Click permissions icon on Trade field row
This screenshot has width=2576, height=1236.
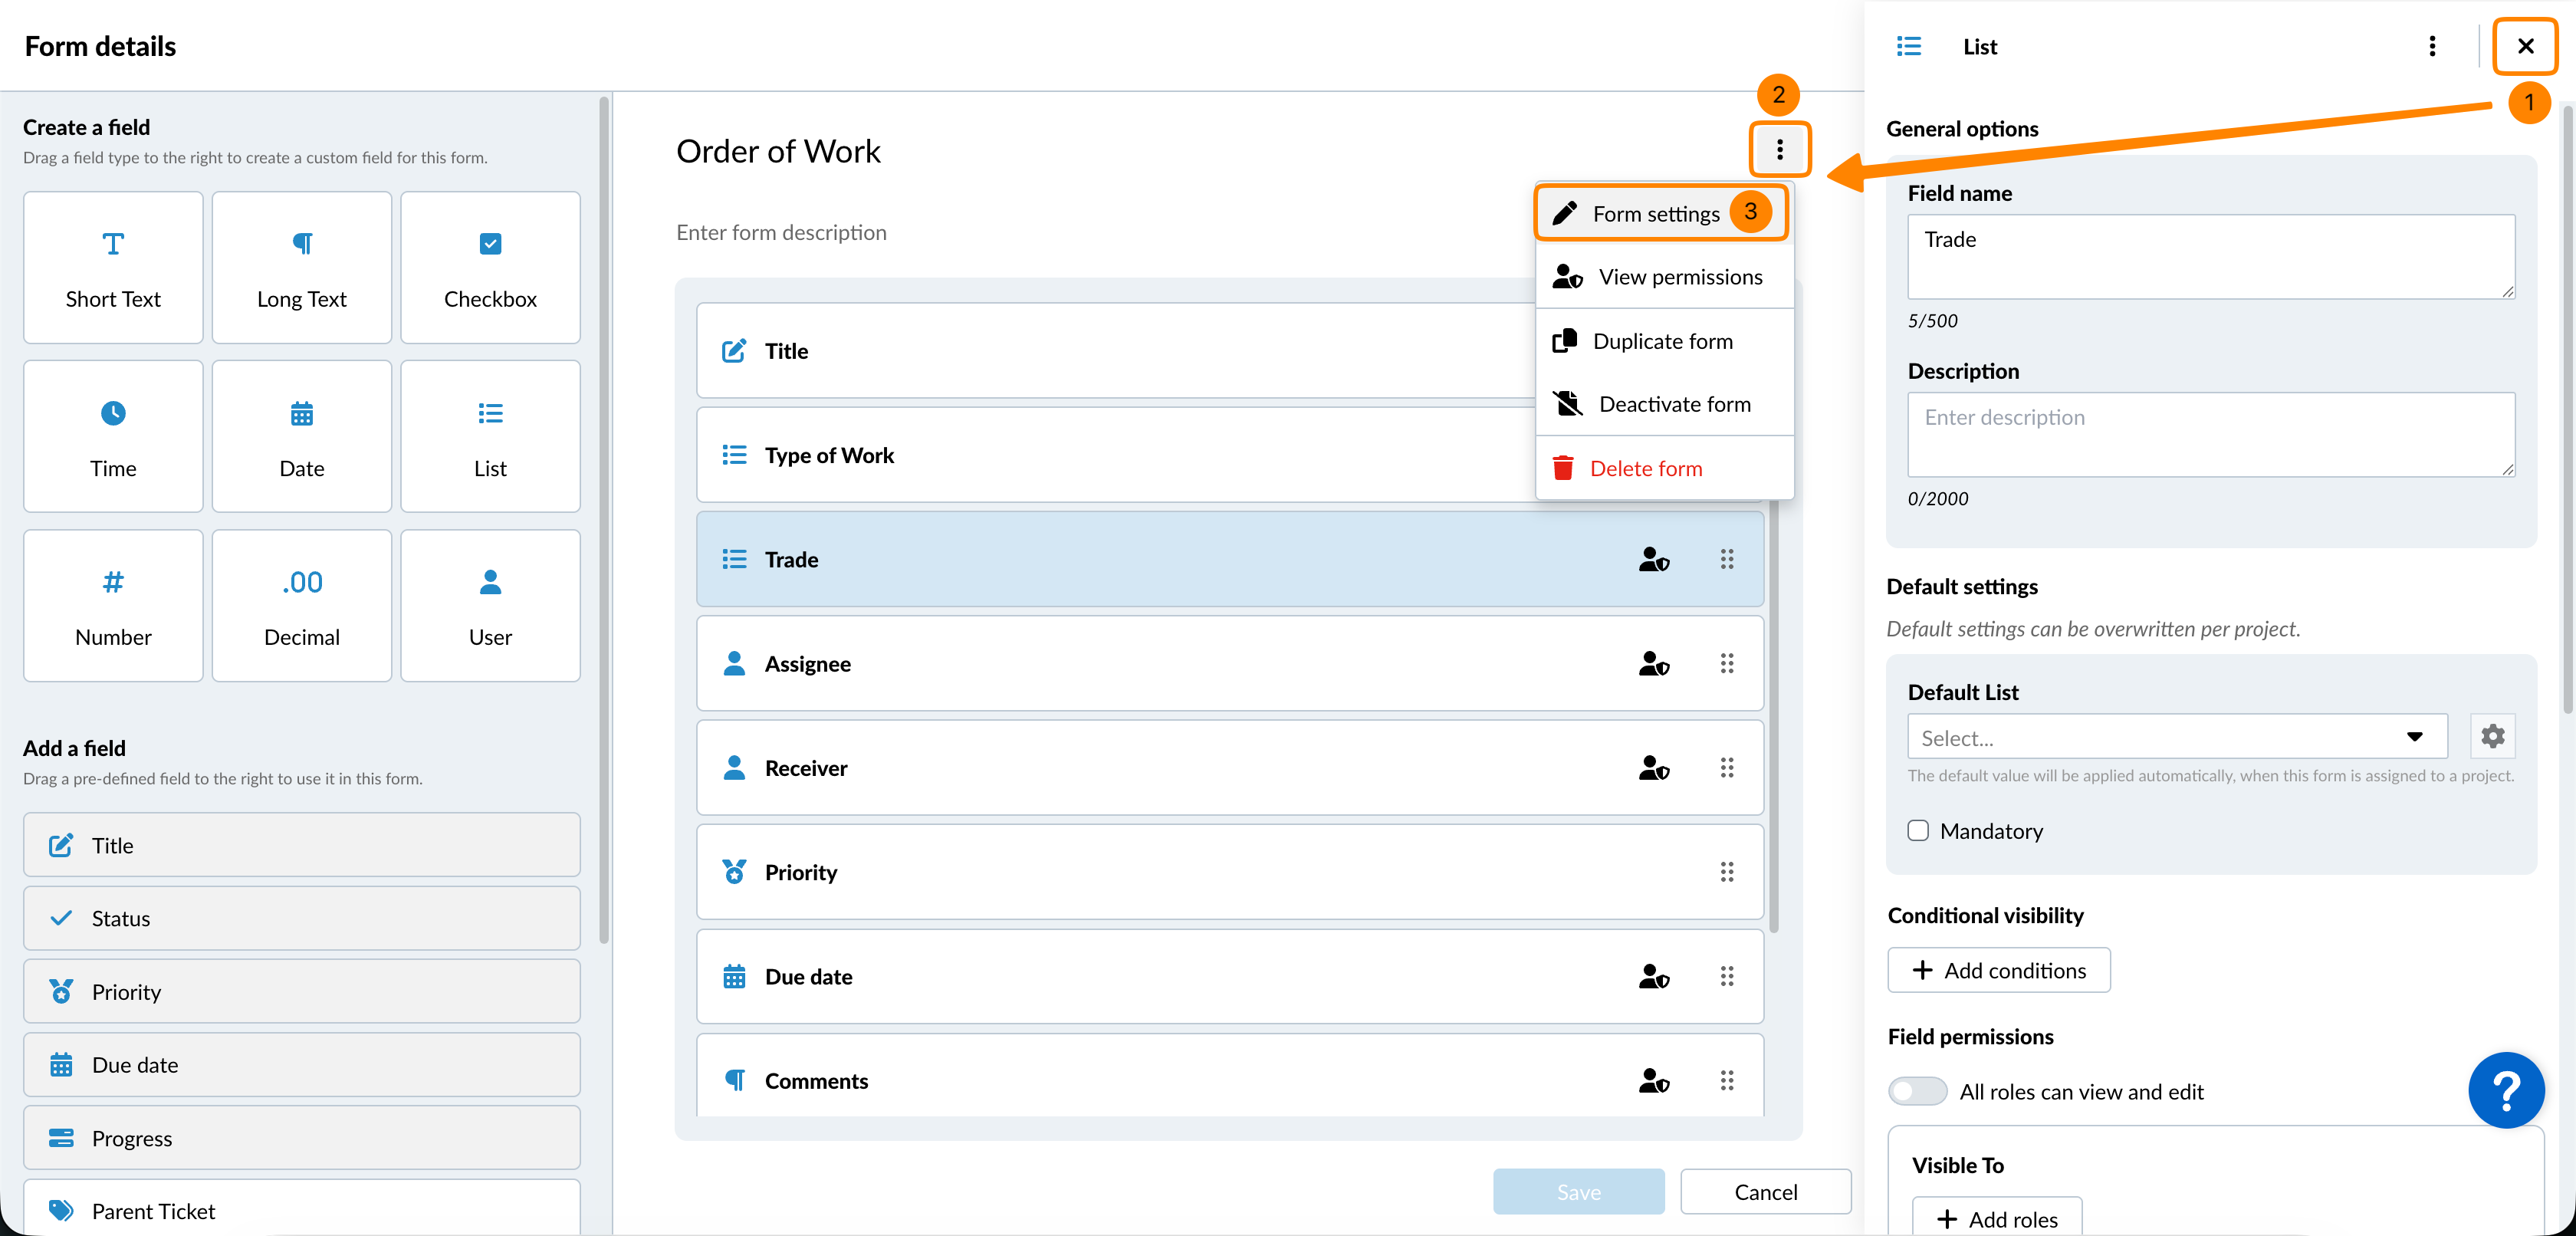tap(1653, 560)
